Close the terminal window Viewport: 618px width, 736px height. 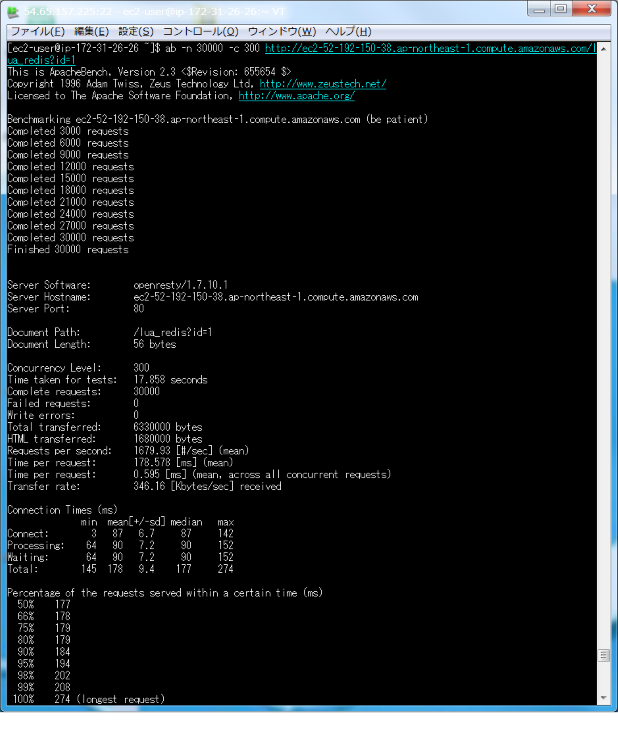(x=591, y=9)
